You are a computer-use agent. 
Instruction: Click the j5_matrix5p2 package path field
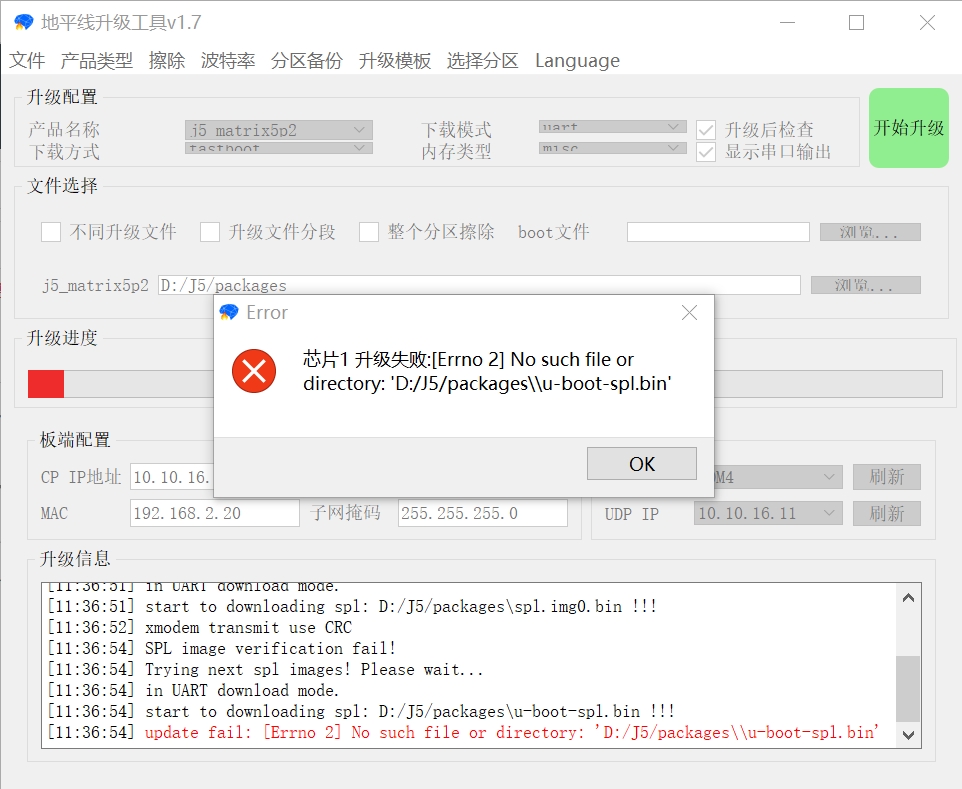479,285
